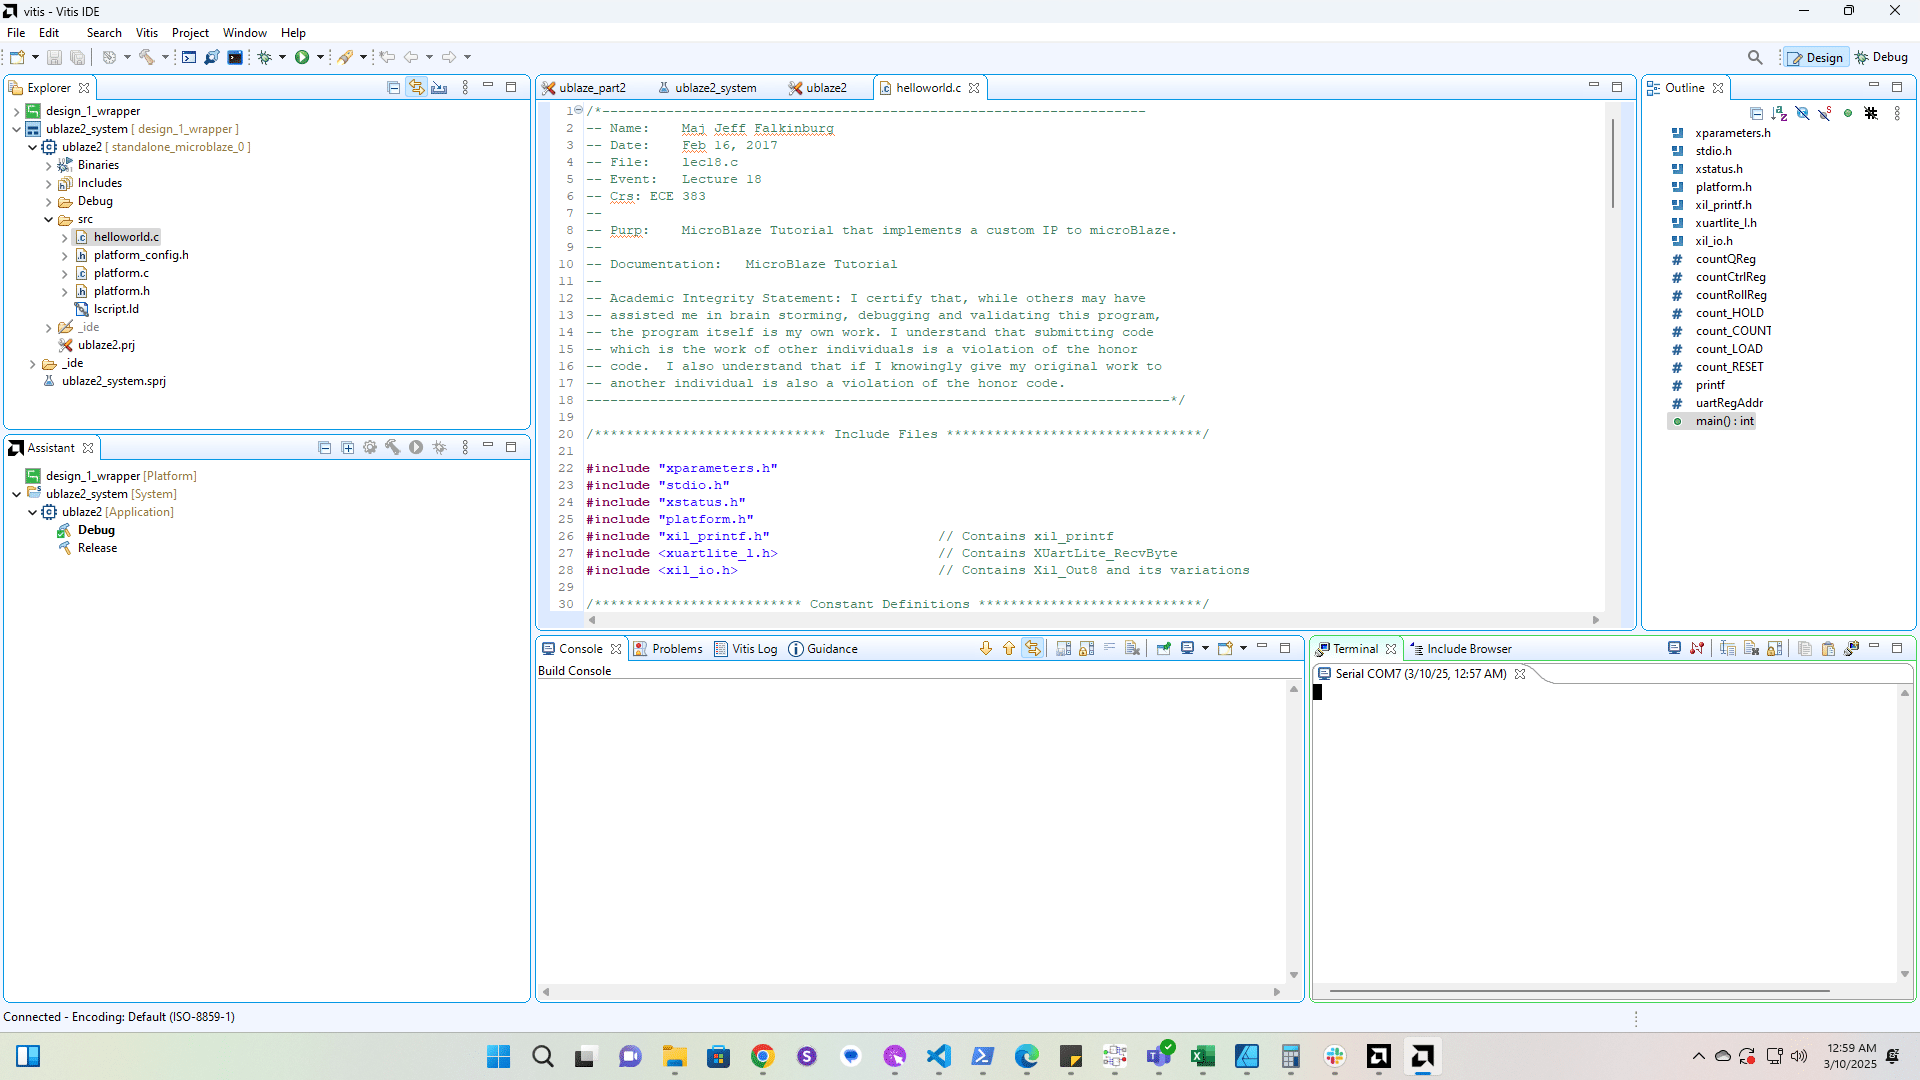Click the Show Next Error down arrow

point(986,648)
